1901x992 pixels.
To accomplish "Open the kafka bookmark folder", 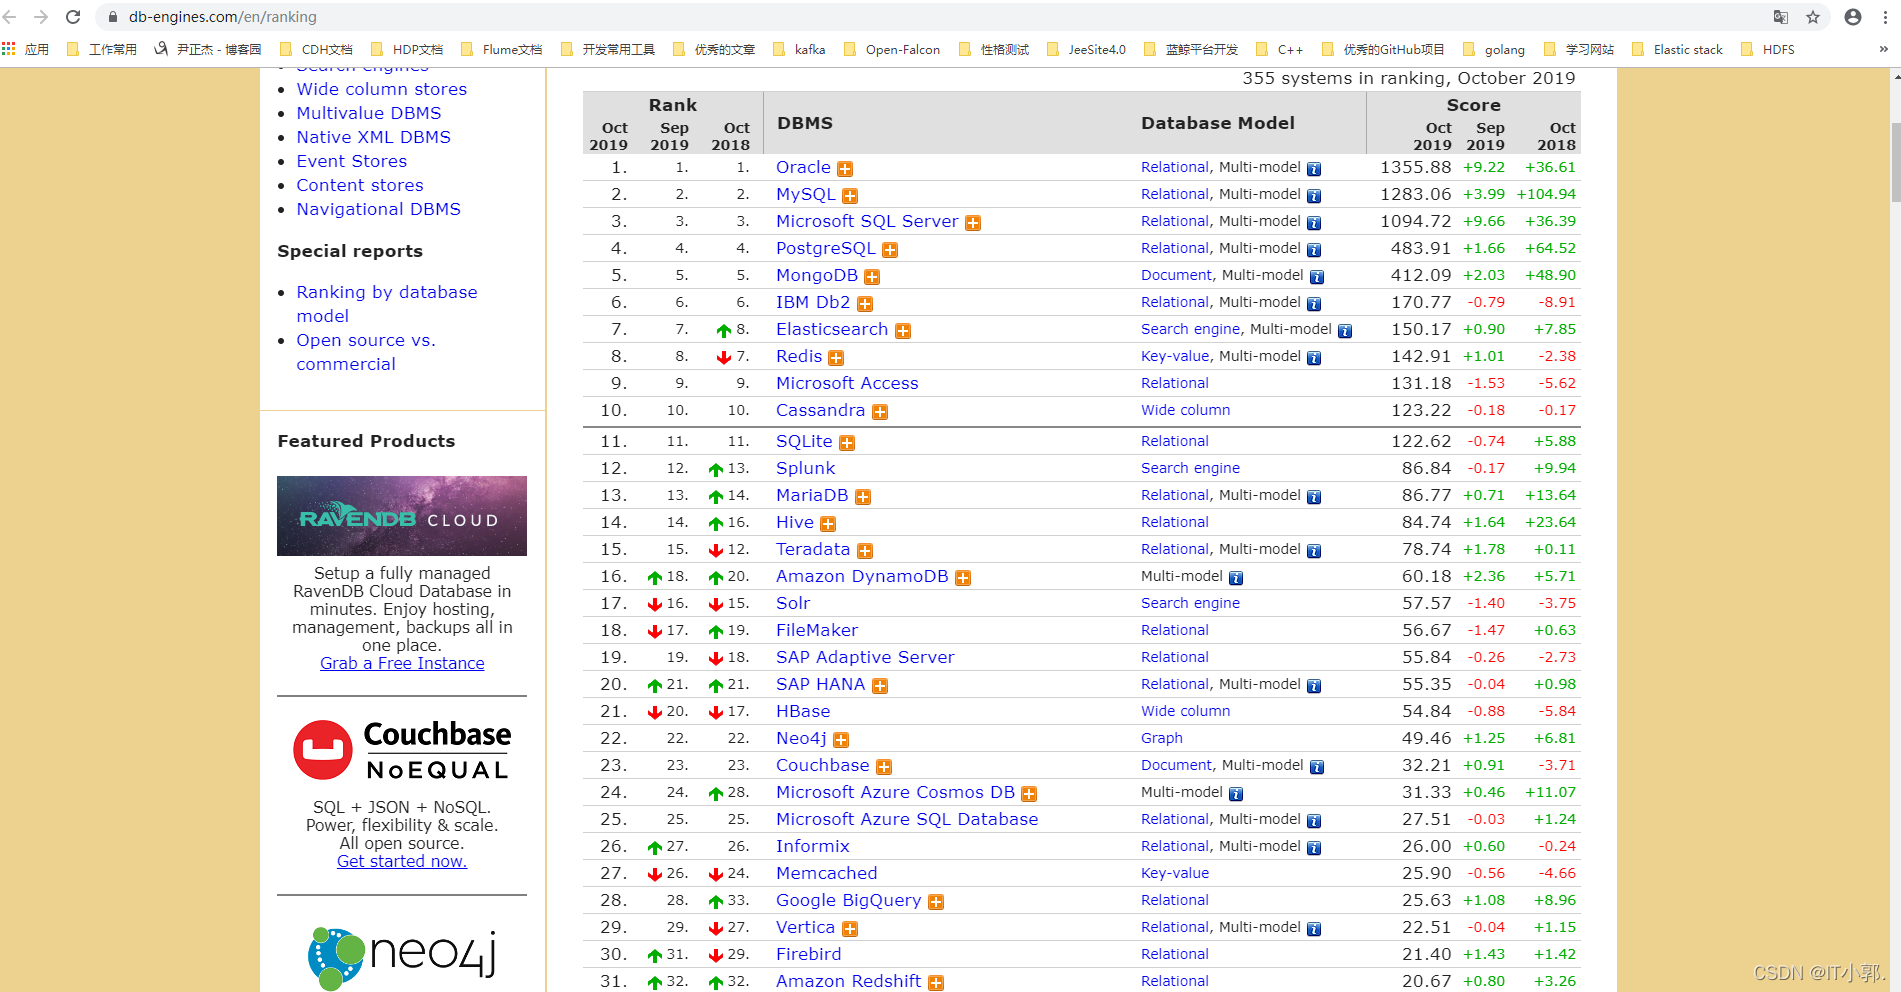I will tap(799, 49).
